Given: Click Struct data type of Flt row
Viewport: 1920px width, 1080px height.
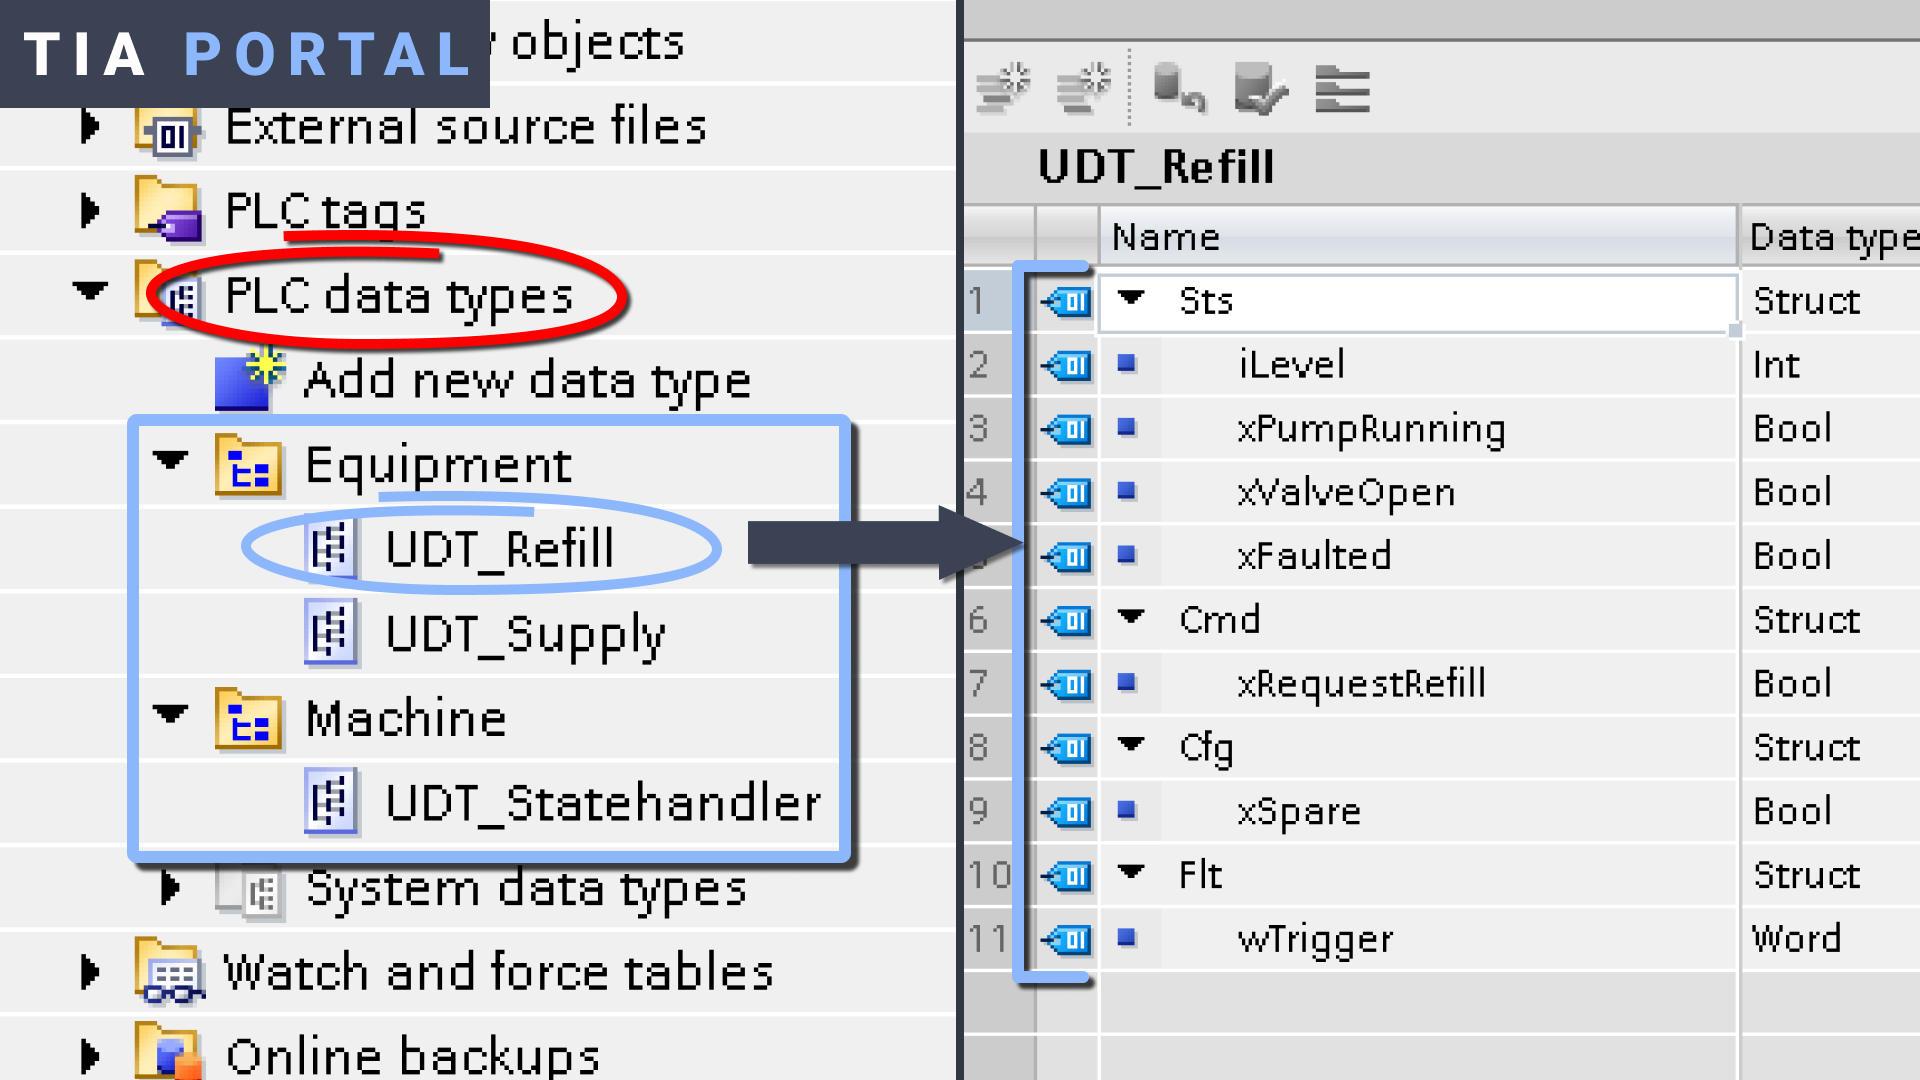Looking at the screenshot, I should [1831, 877].
